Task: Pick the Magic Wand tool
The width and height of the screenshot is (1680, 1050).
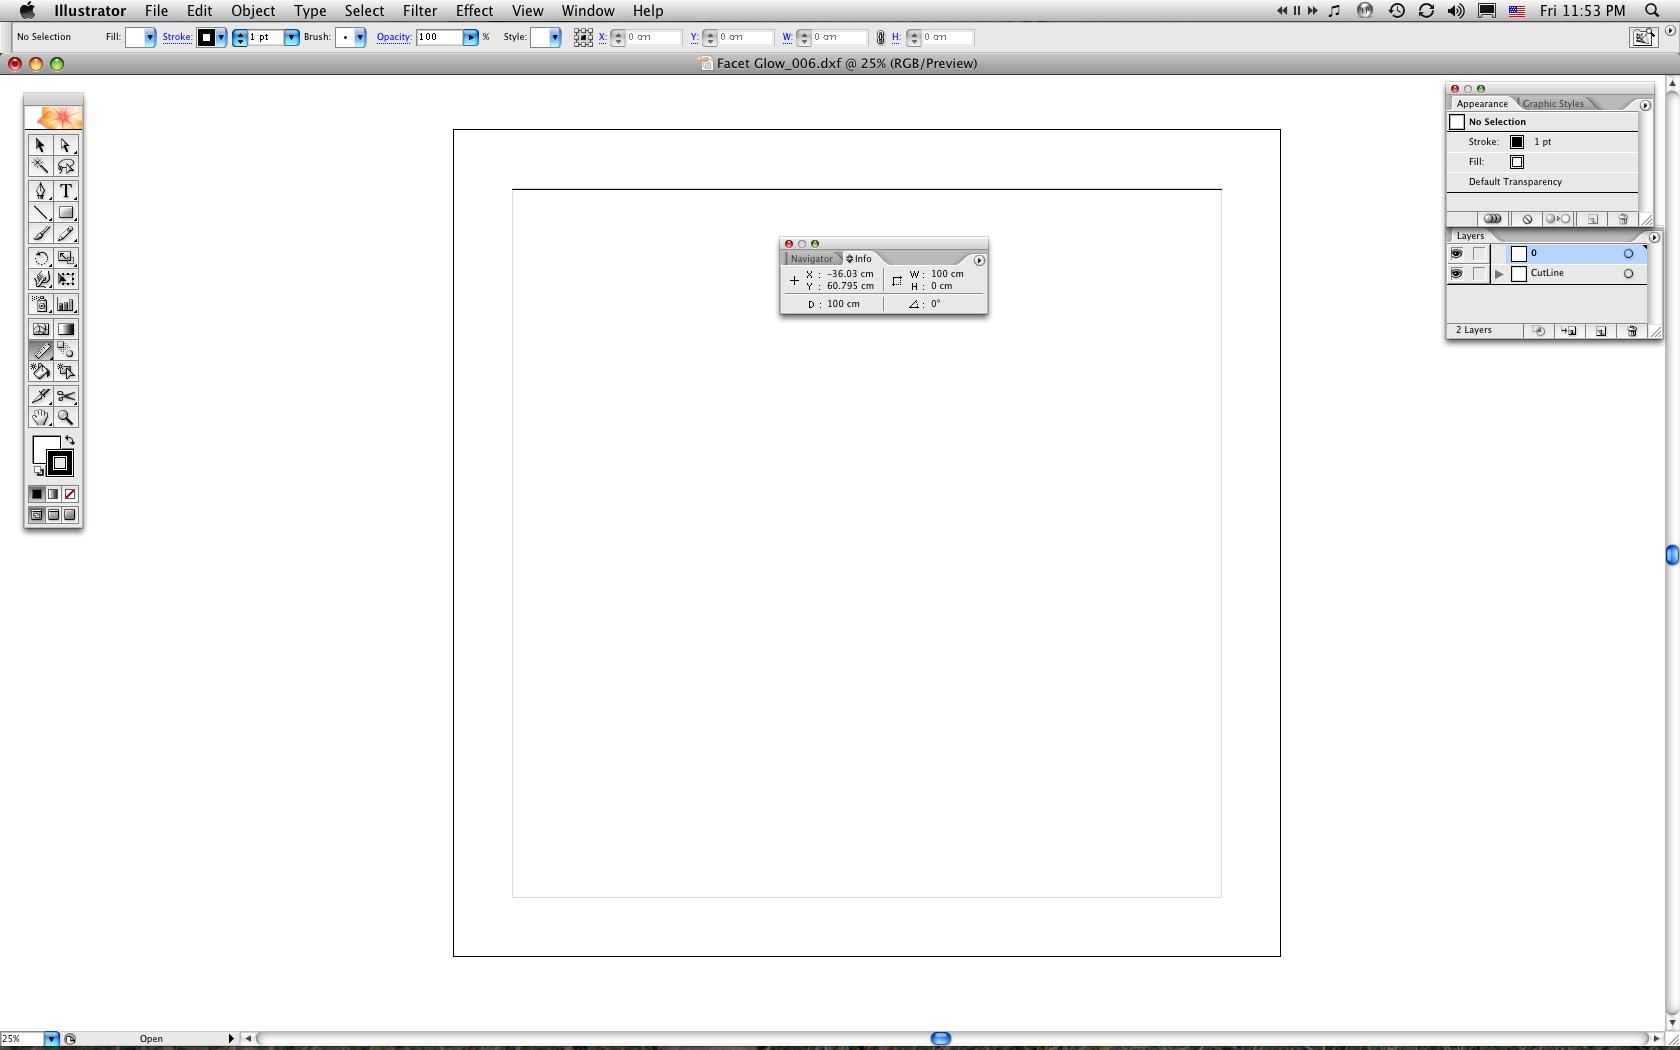Action: point(40,166)
